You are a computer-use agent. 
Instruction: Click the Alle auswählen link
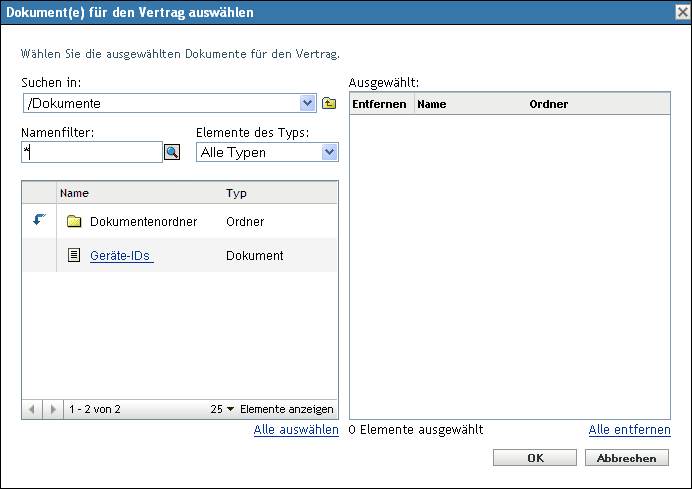click(x=295, y=430)
